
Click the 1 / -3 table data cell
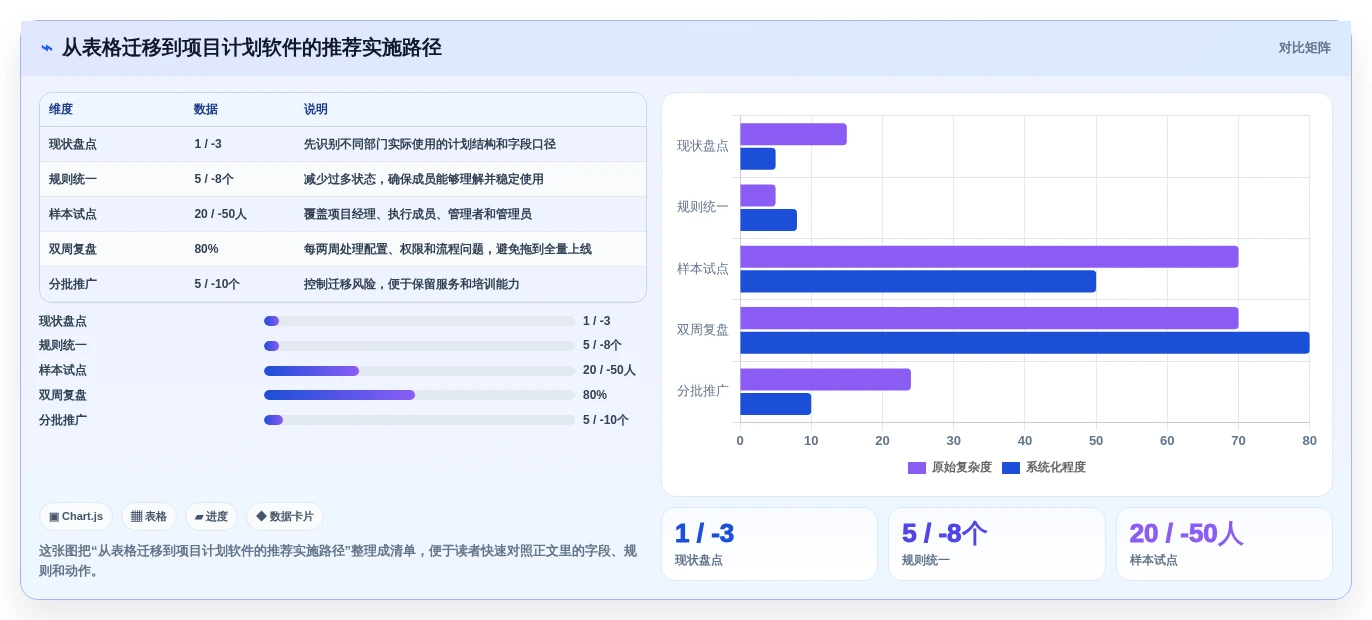208,144
